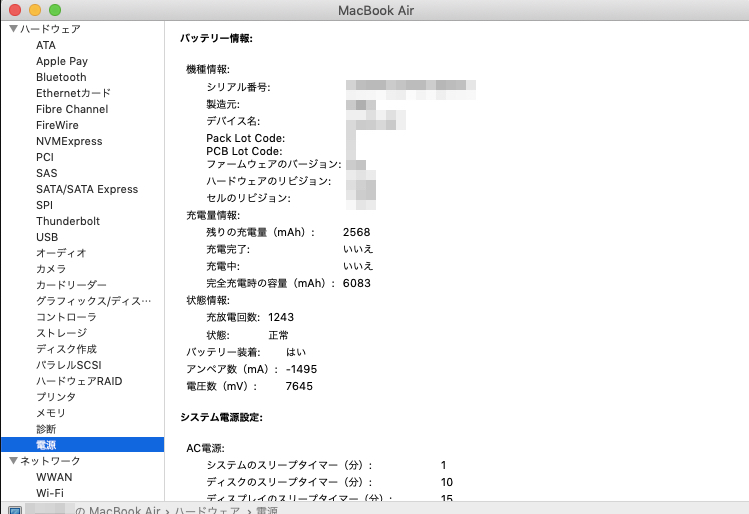
Task: Select Wi-Fi under ネットワーク
Action: pyautogui.click(x=50, y=493)
